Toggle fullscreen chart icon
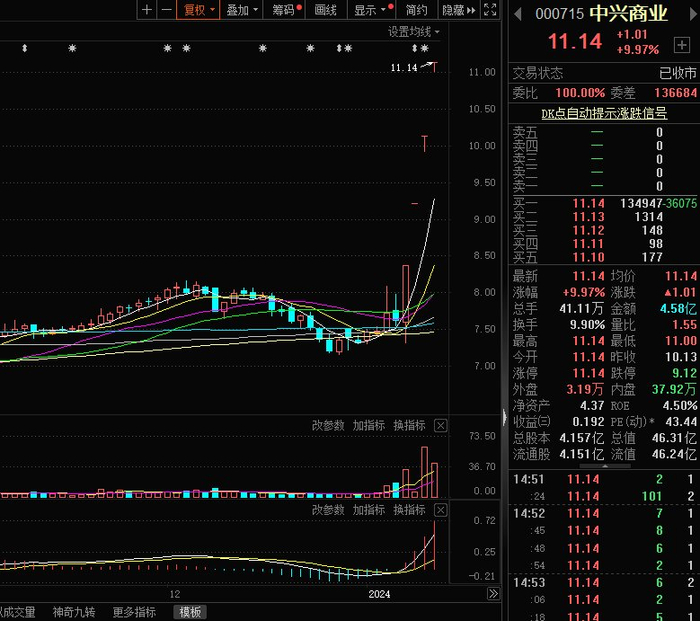This screenshot has width=700, height=621. (x=490, y=9)
